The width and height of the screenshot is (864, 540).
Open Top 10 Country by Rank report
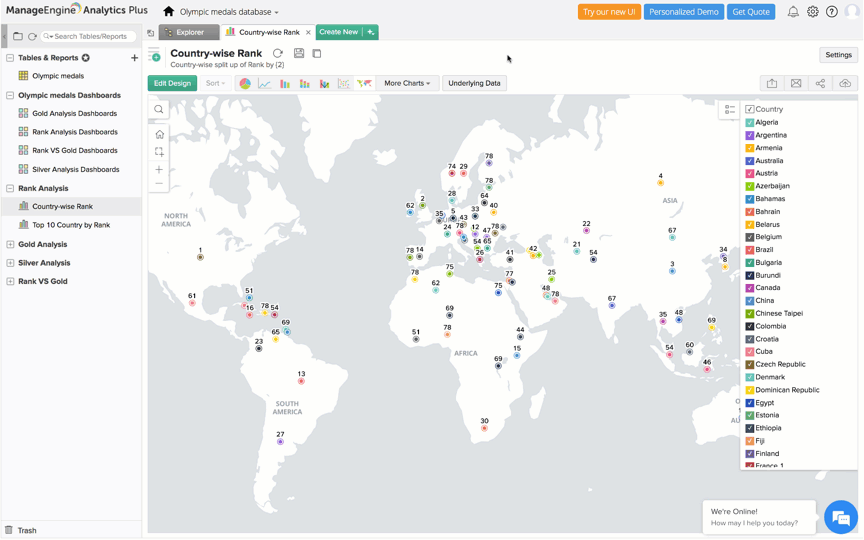coord(71,225)
